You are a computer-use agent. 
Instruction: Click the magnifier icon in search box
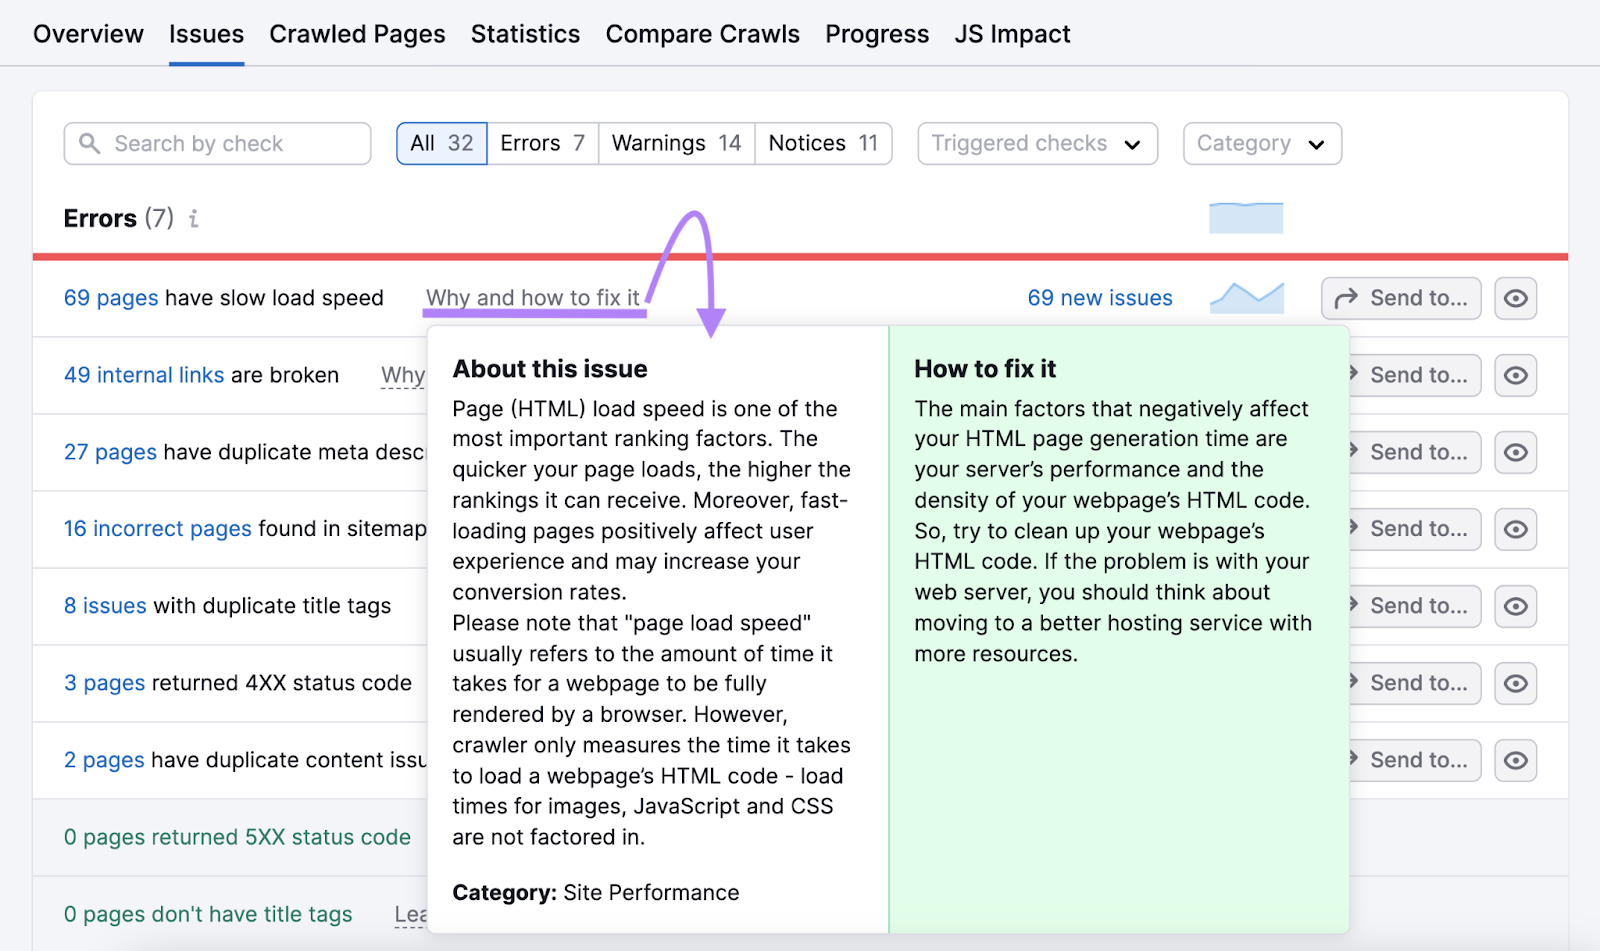point(90,144)
